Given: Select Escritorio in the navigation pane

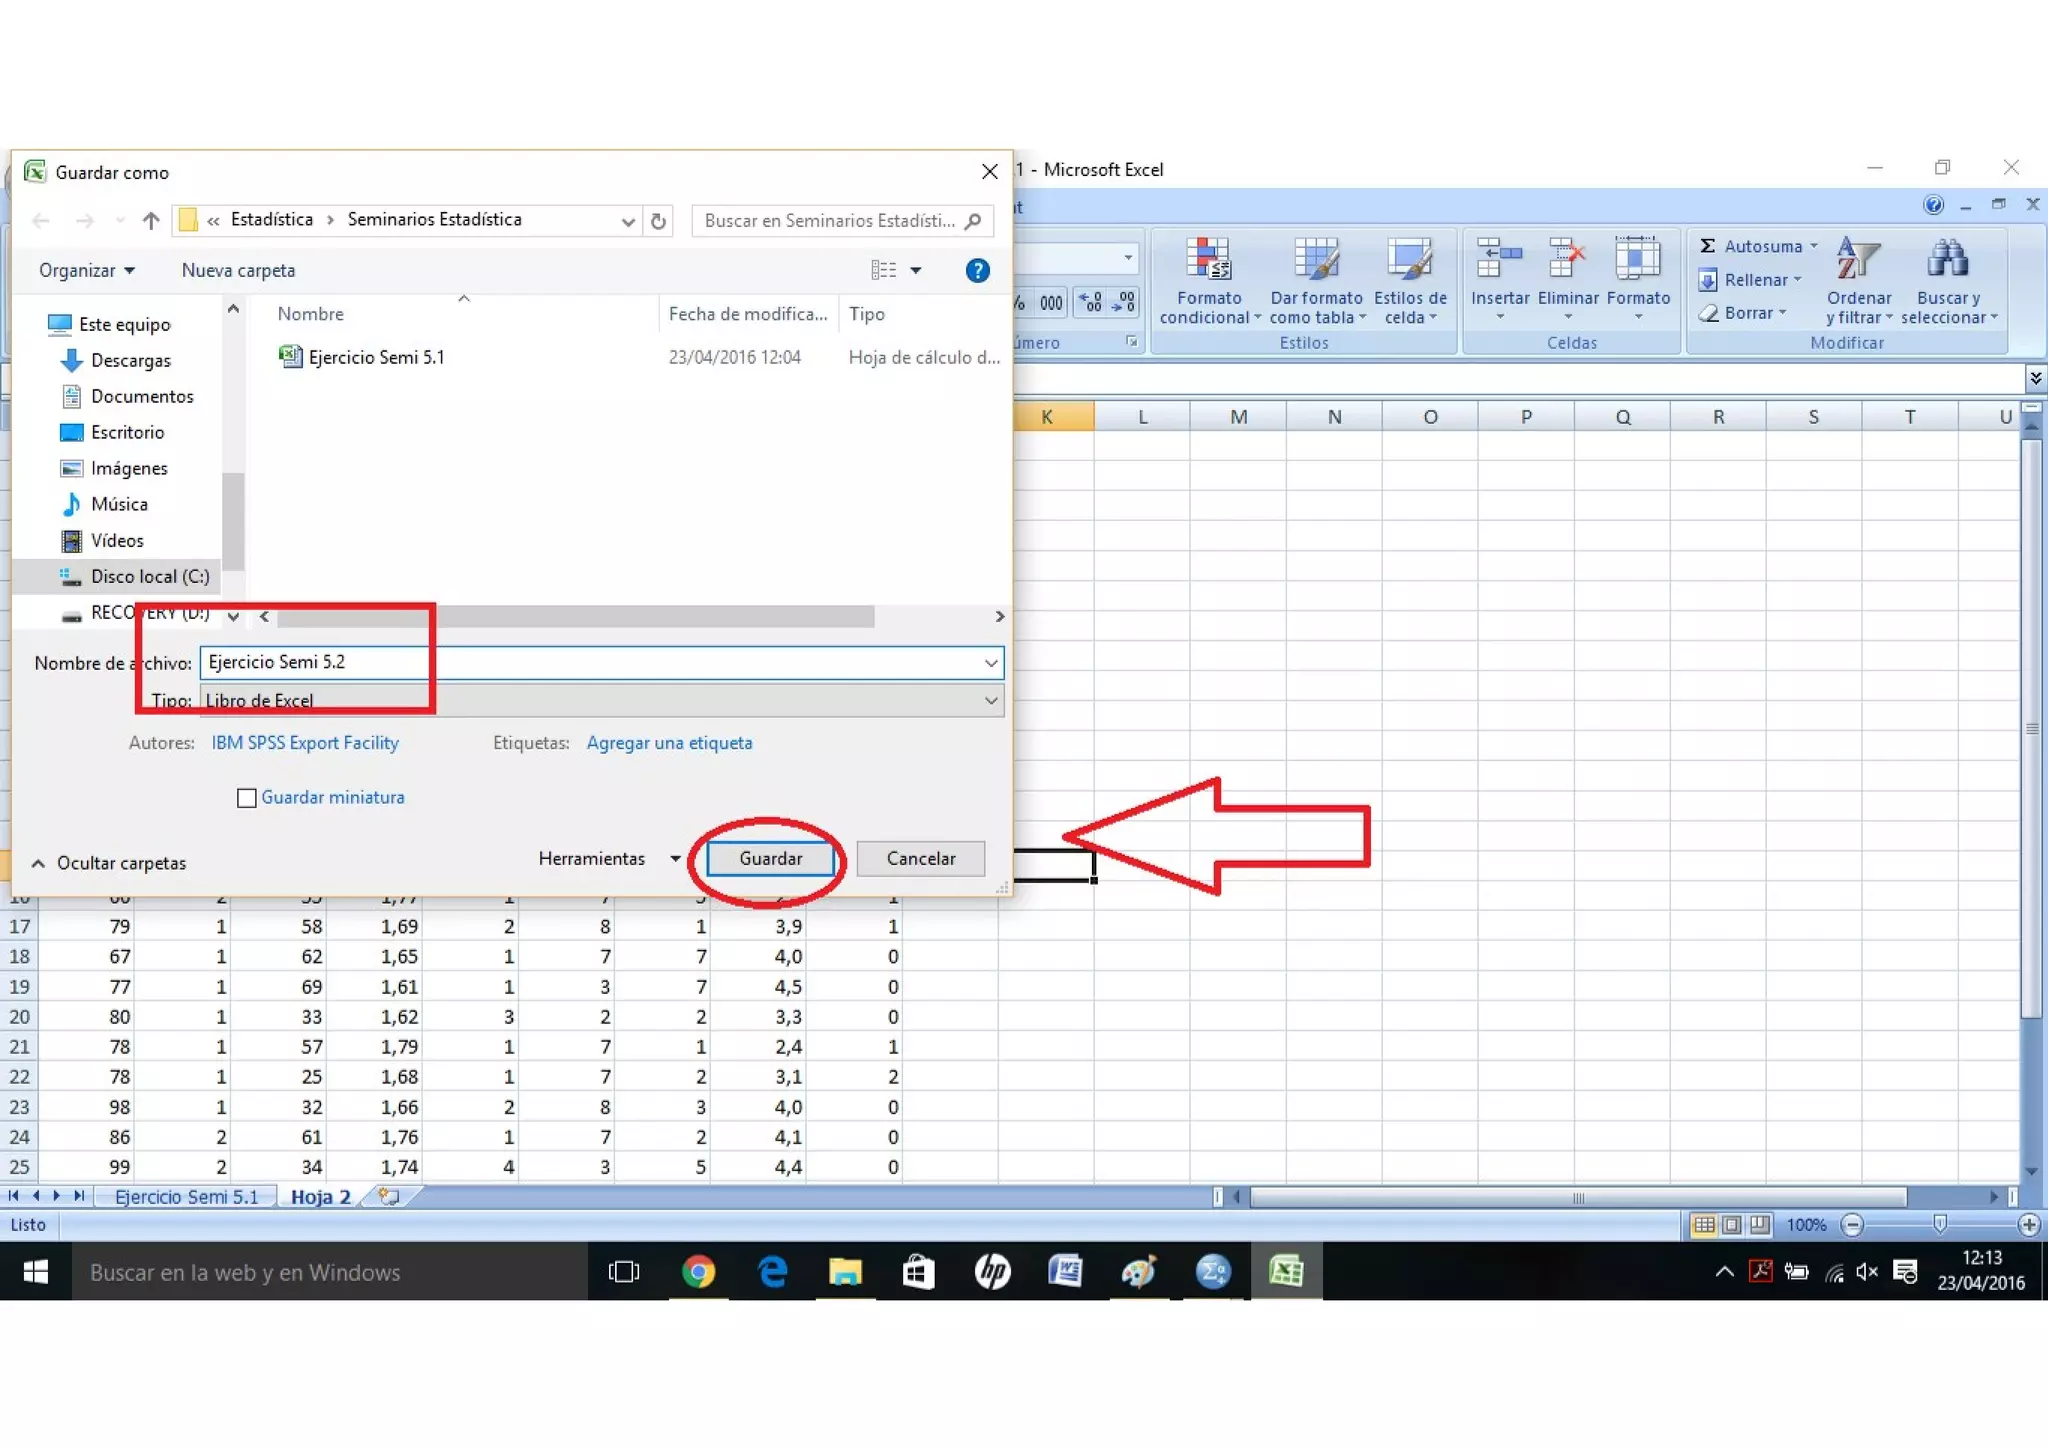Looking at the screenshot, I should point(127,432).
